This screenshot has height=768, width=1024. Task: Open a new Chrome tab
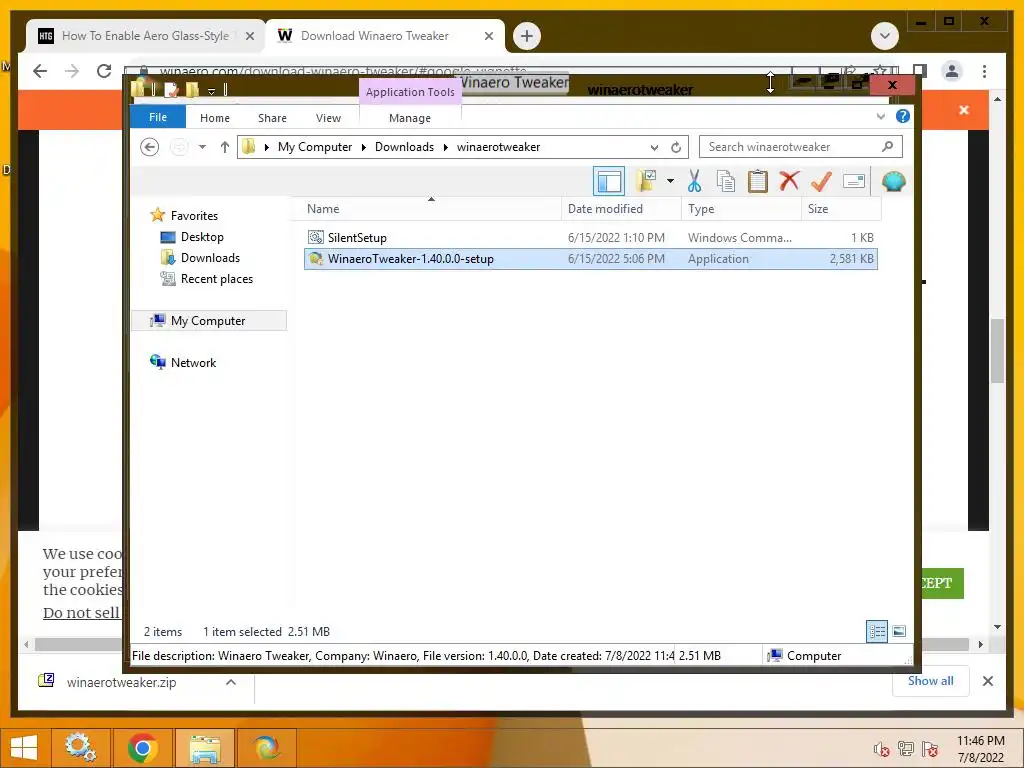tap(527, 36)
